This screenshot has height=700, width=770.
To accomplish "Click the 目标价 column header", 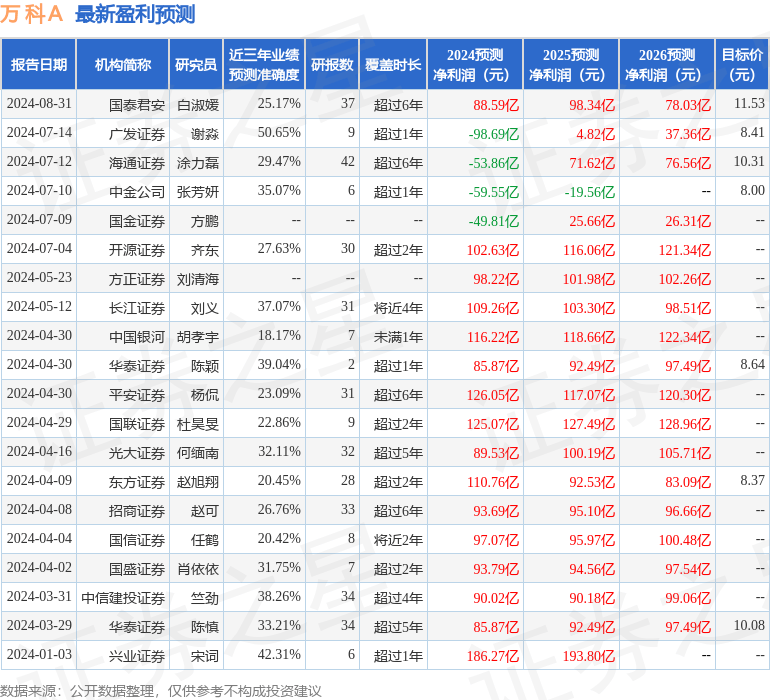I will click(x=742, y=64).
